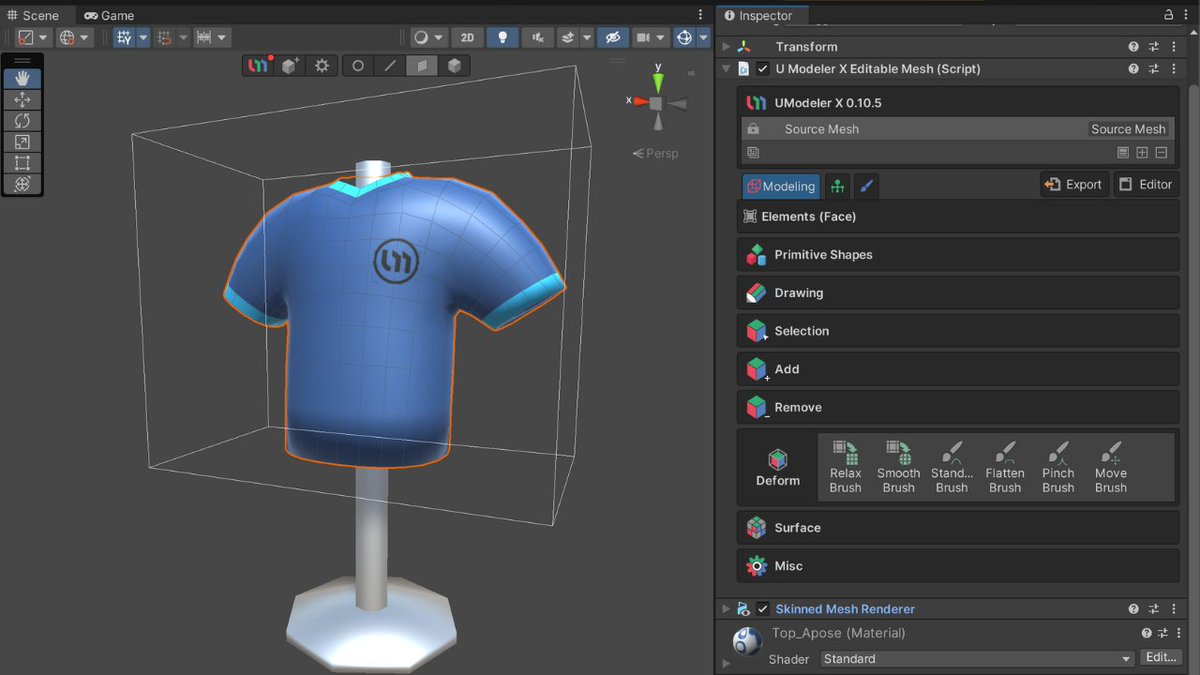This screenshot has height=675, width=1200.
Task: Open the paint brush tab
Action: (x=867, y=186)
